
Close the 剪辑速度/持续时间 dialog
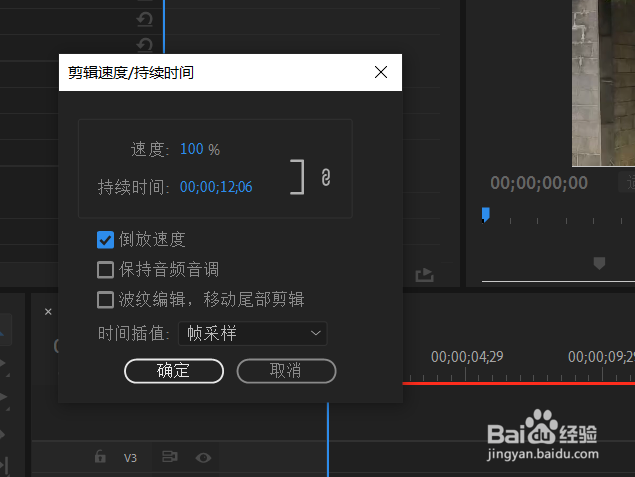381,72
